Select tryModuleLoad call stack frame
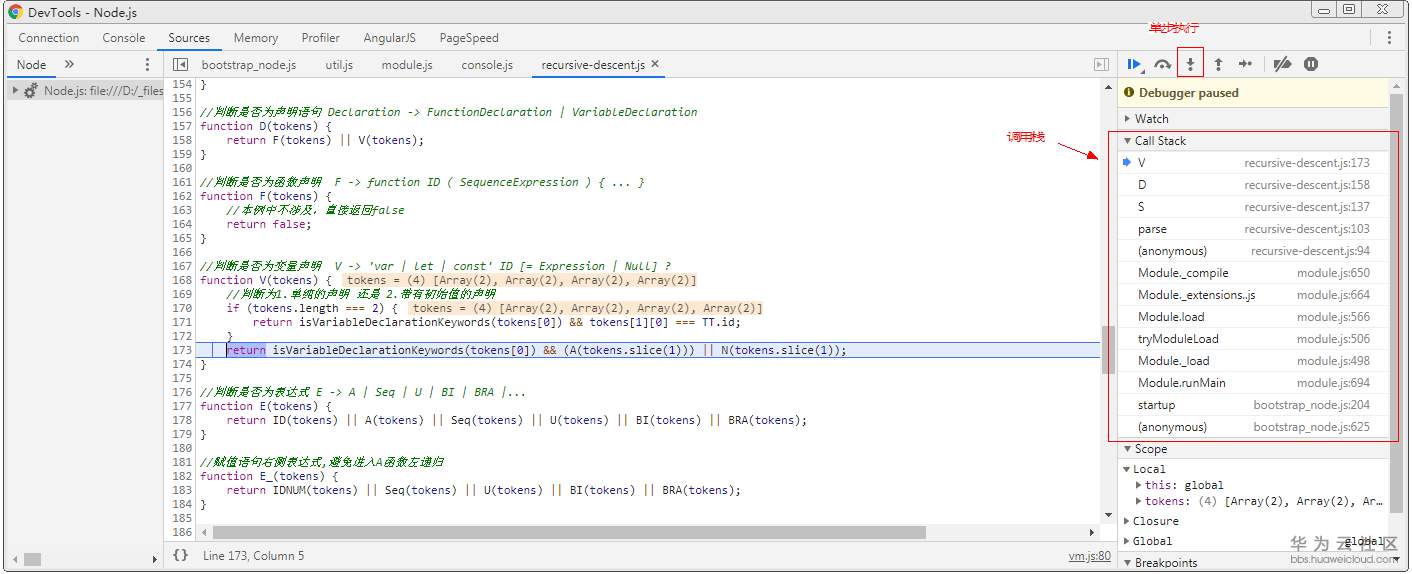Viewport: 1412px width, 574px height. [x=1254, y=339]
